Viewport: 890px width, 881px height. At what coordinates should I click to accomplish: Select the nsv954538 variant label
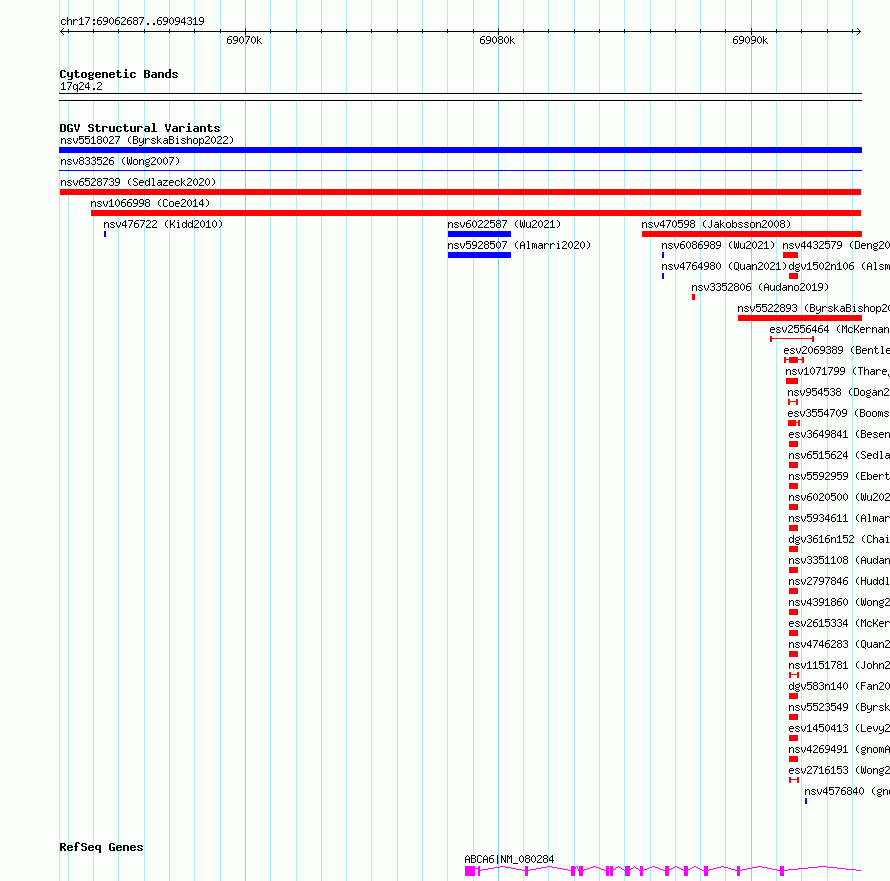point(838,392)
